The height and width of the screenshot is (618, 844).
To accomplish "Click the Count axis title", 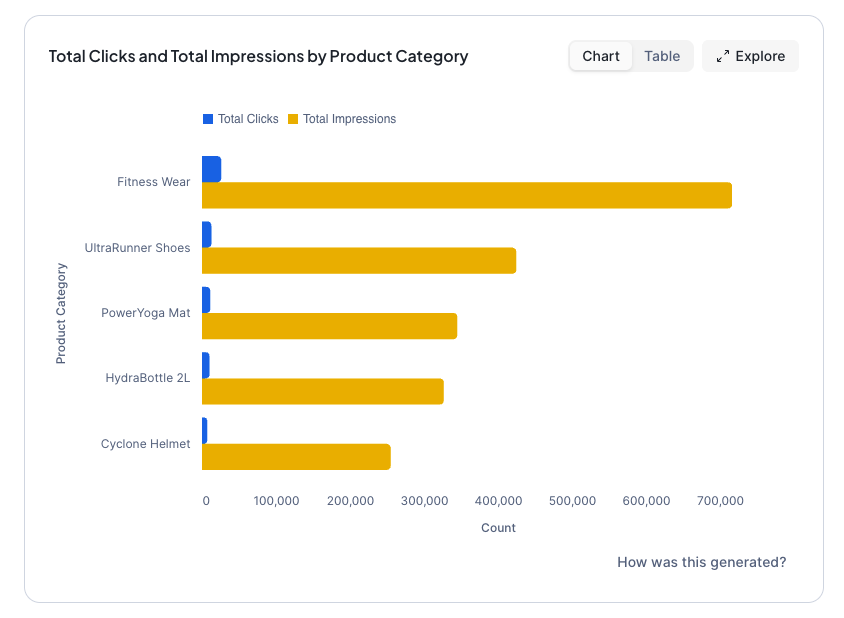I will [x=498, y=527].
